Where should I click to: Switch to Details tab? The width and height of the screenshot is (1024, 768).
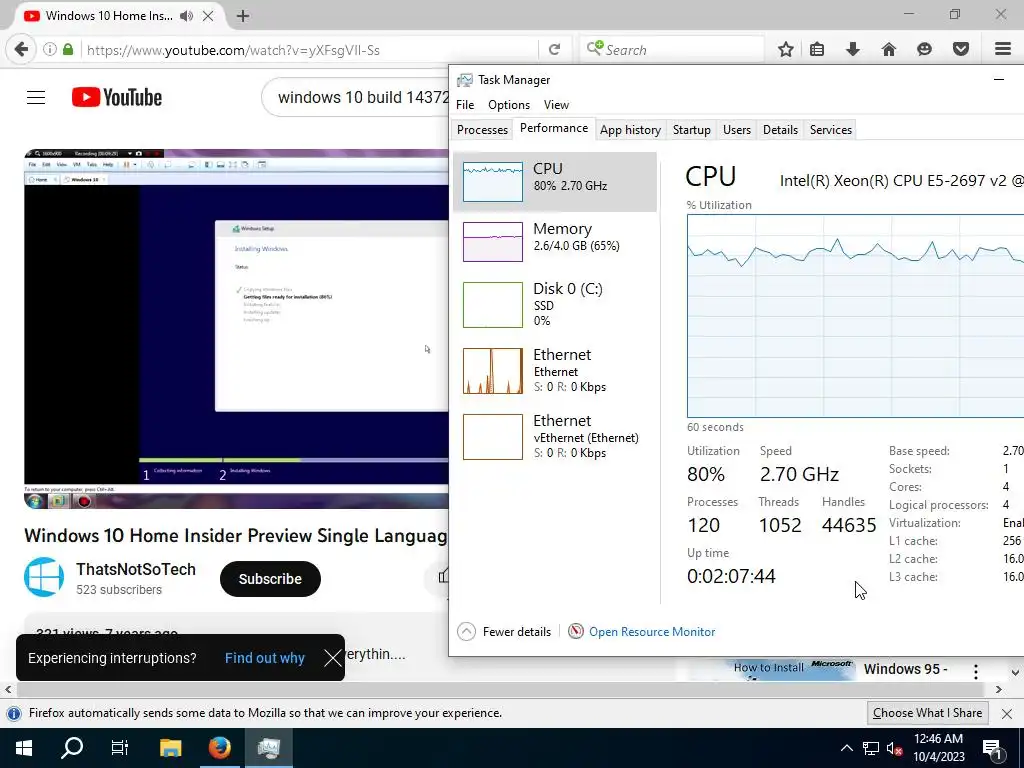pos(780,129)
